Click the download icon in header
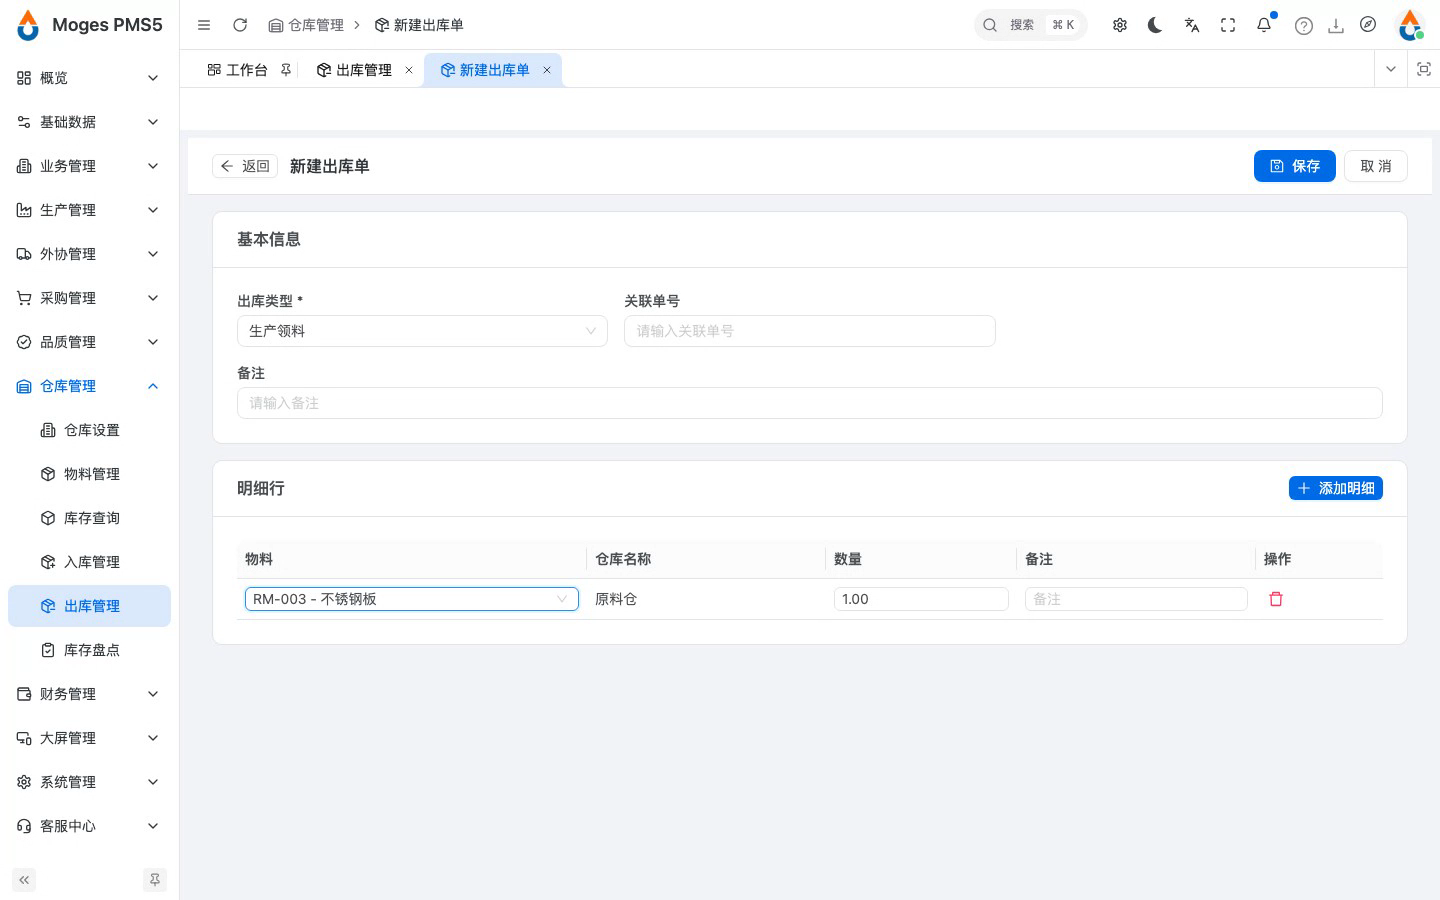Viewport: 1440px width, 900px height. point(1335,26)
